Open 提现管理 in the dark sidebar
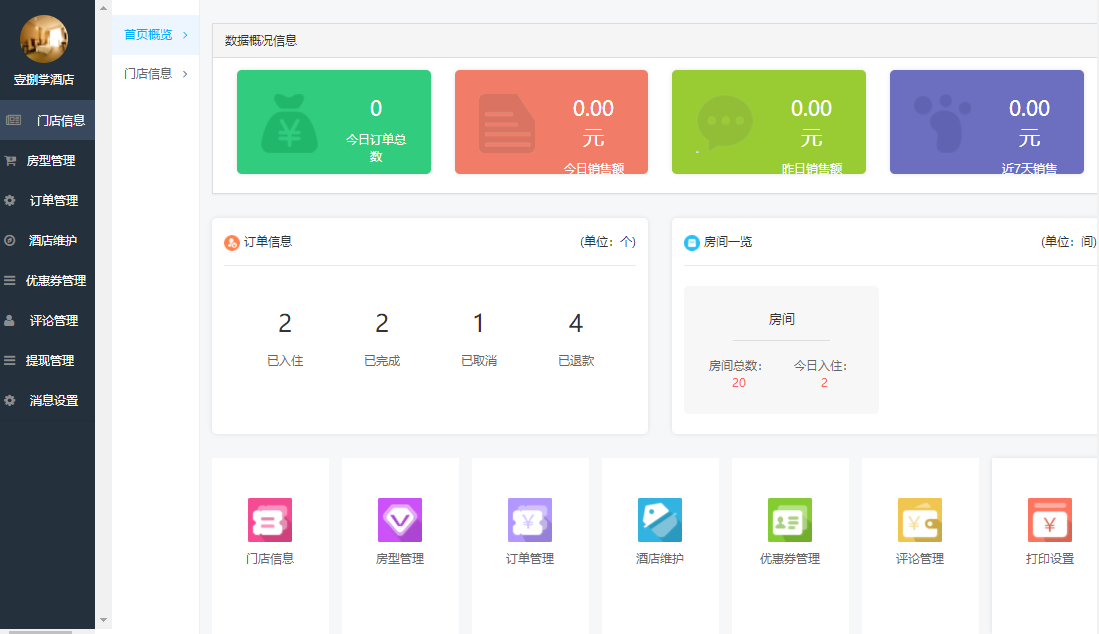 pyautogui.click(x=47, y=360)
